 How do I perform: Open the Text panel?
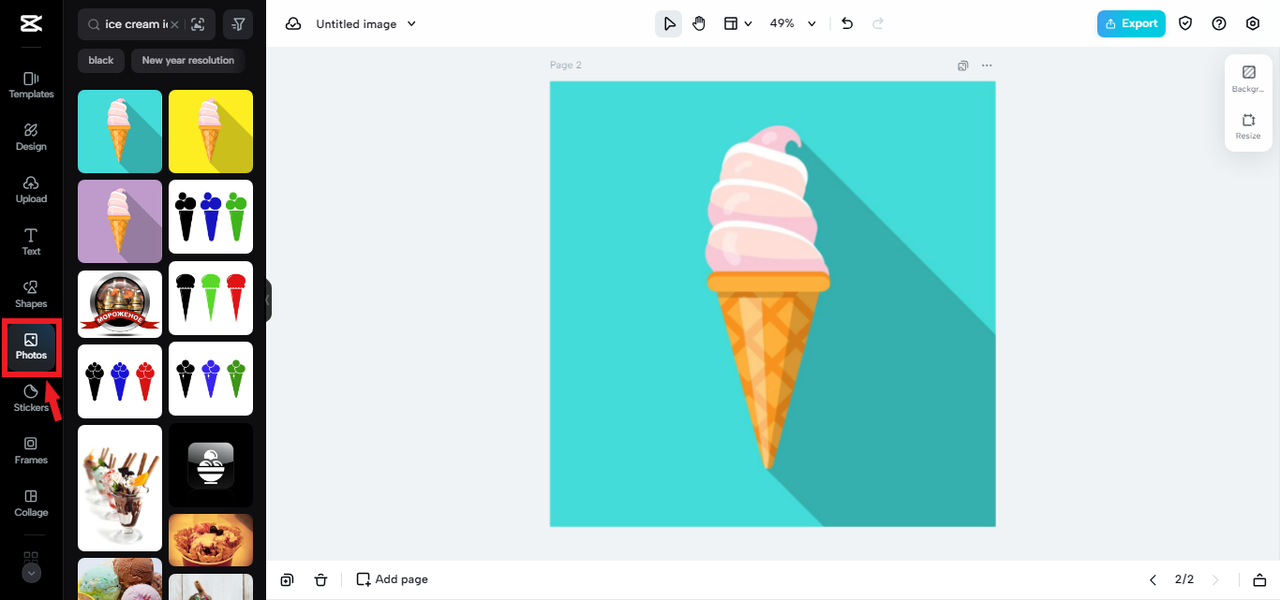pyautogui.click(x=31, y=241)
